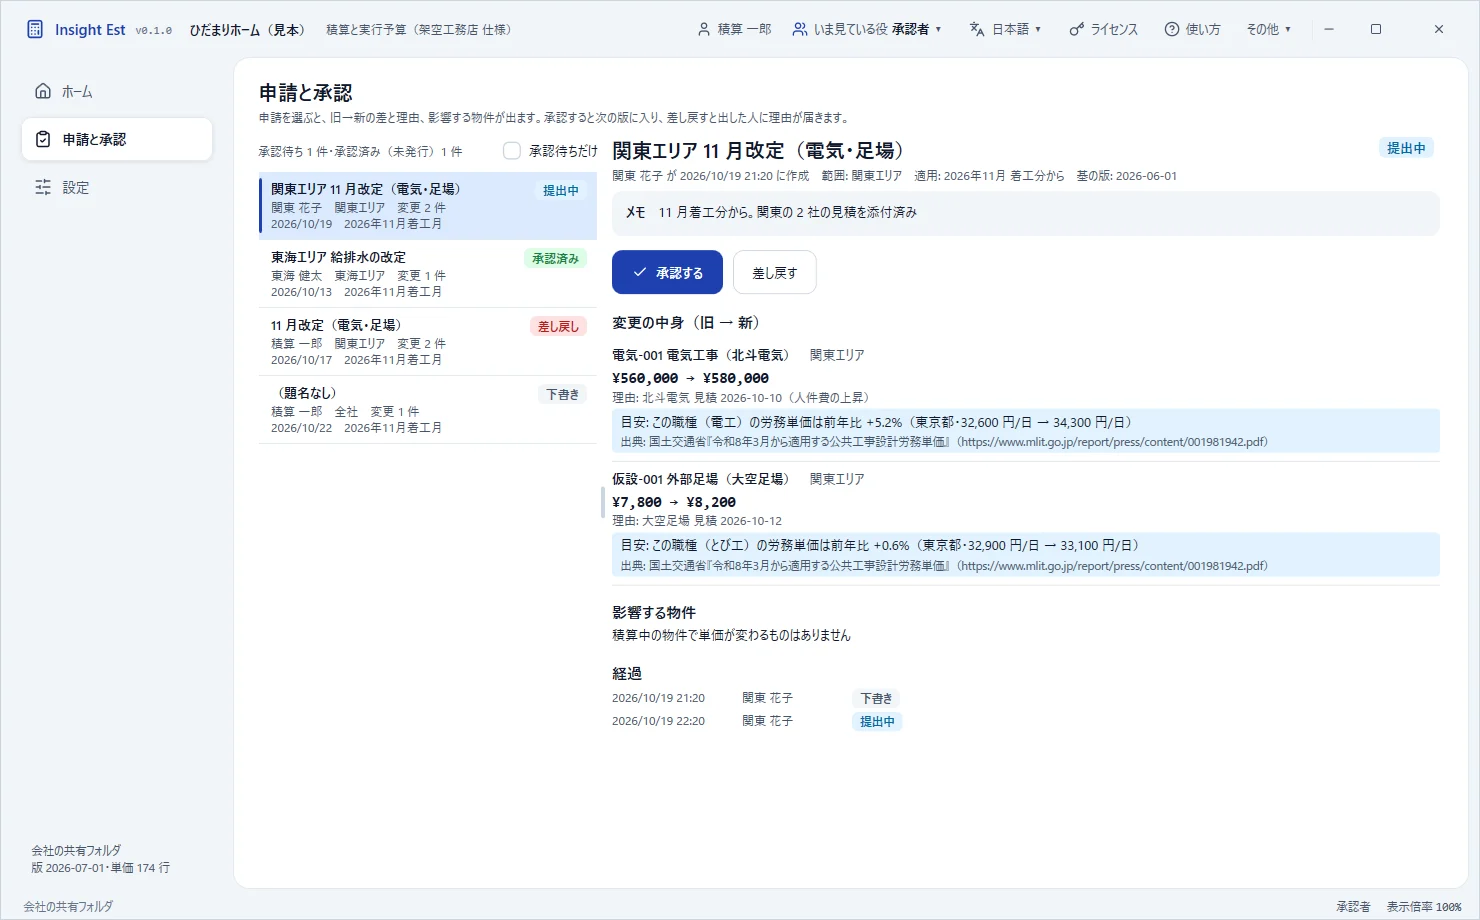The image size is (1480, 920).
Task: Click the home icon in the sidebar
Action: [x=43, y=91]
